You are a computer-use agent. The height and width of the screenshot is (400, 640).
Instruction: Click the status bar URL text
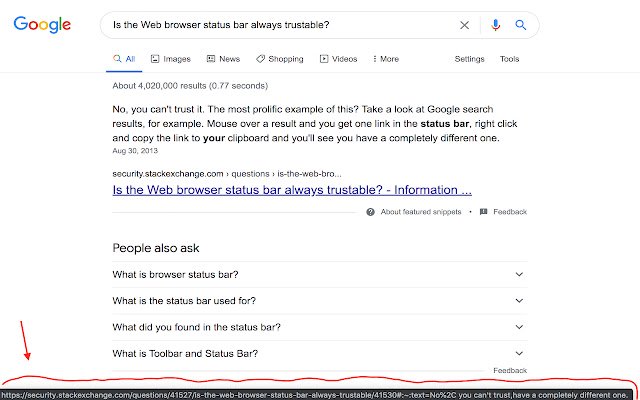point(316,395)
